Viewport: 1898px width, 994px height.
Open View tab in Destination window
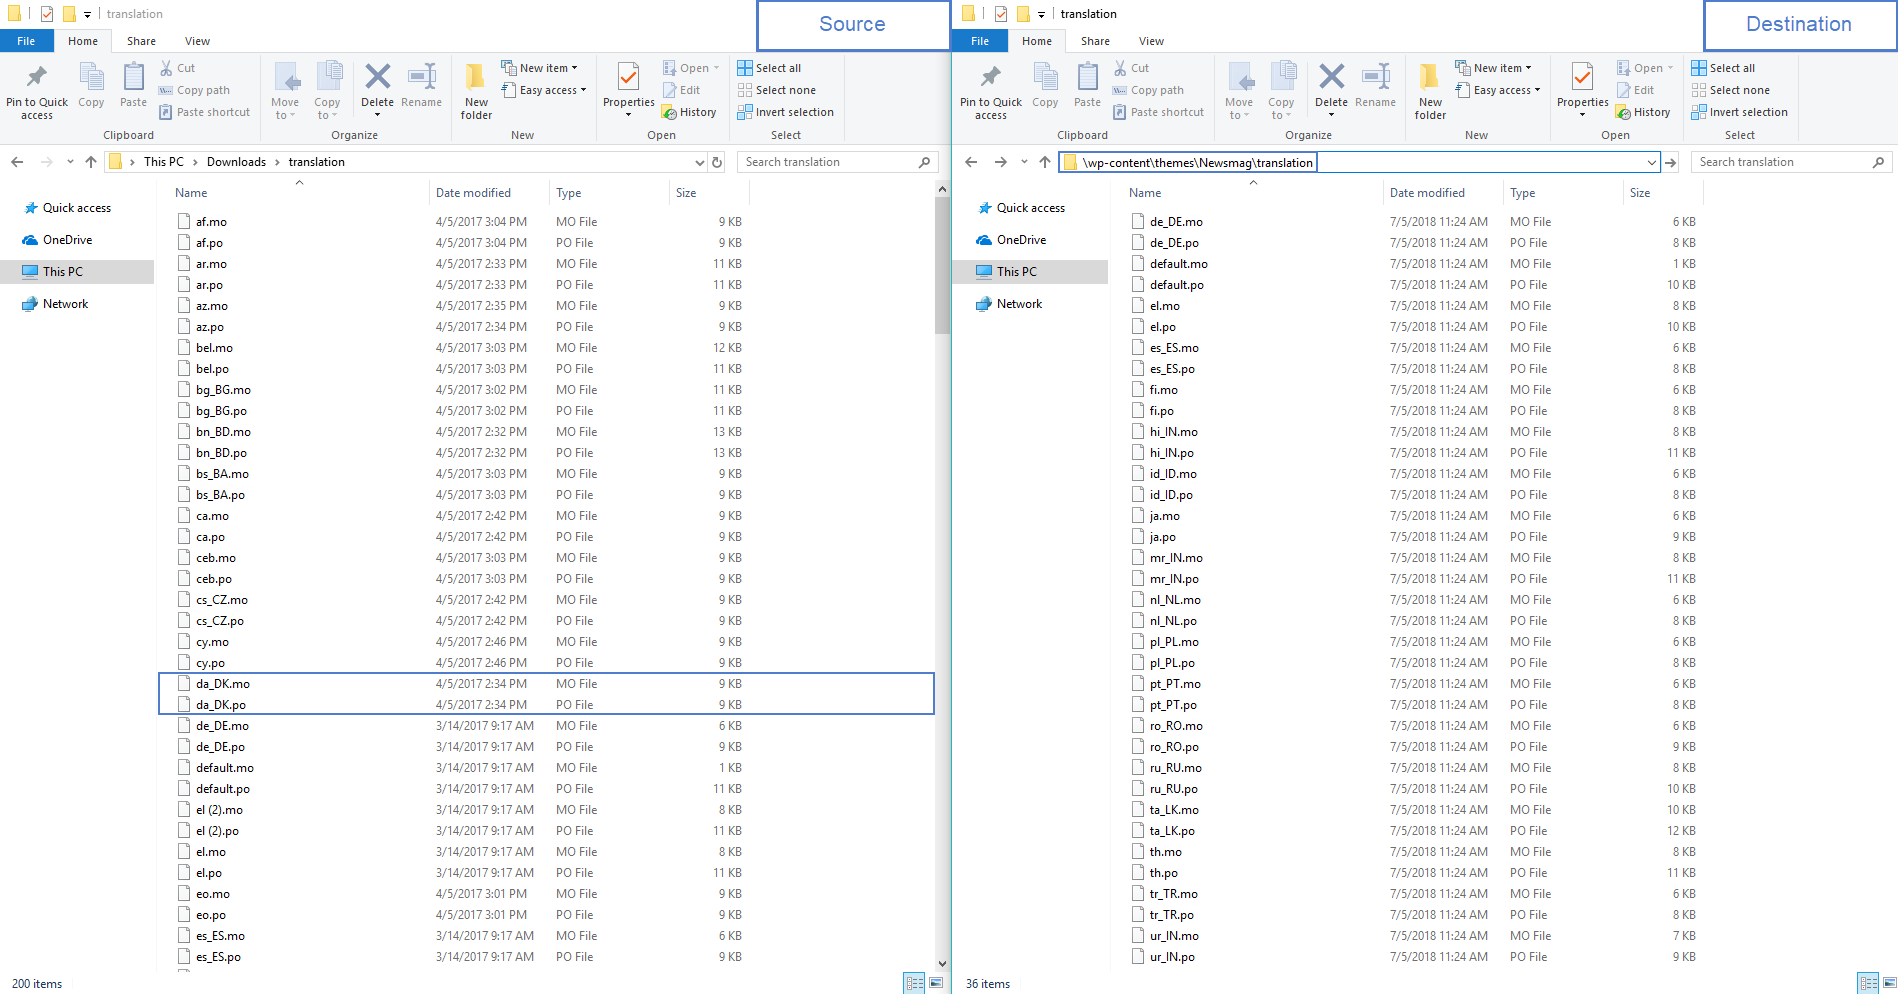tap(1151, 41)
